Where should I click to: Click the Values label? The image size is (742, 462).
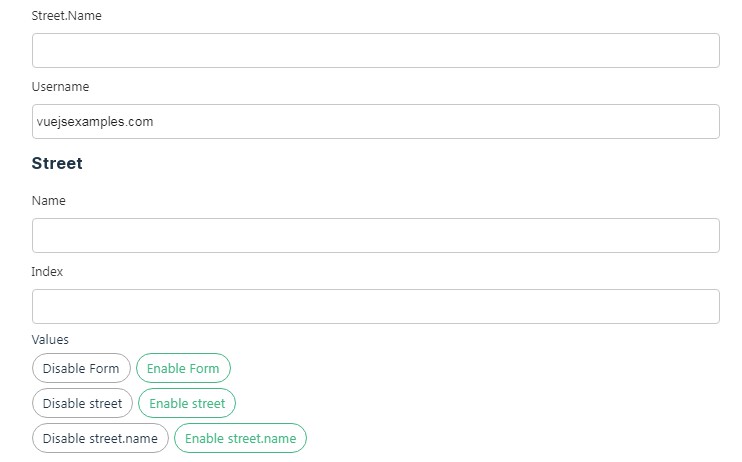(x=50, y=340)
